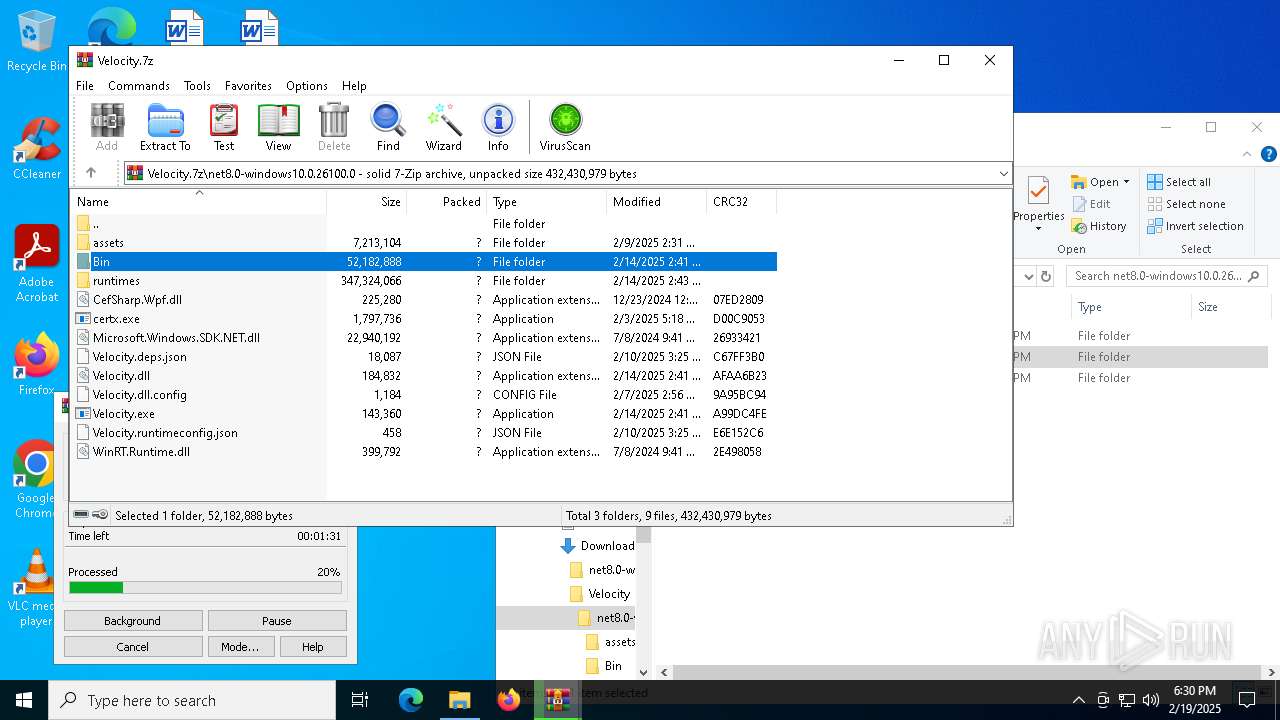The width and height of the screenshot is (1280, 720).
Task: Select the assets folder row
Action: [424, 243]
